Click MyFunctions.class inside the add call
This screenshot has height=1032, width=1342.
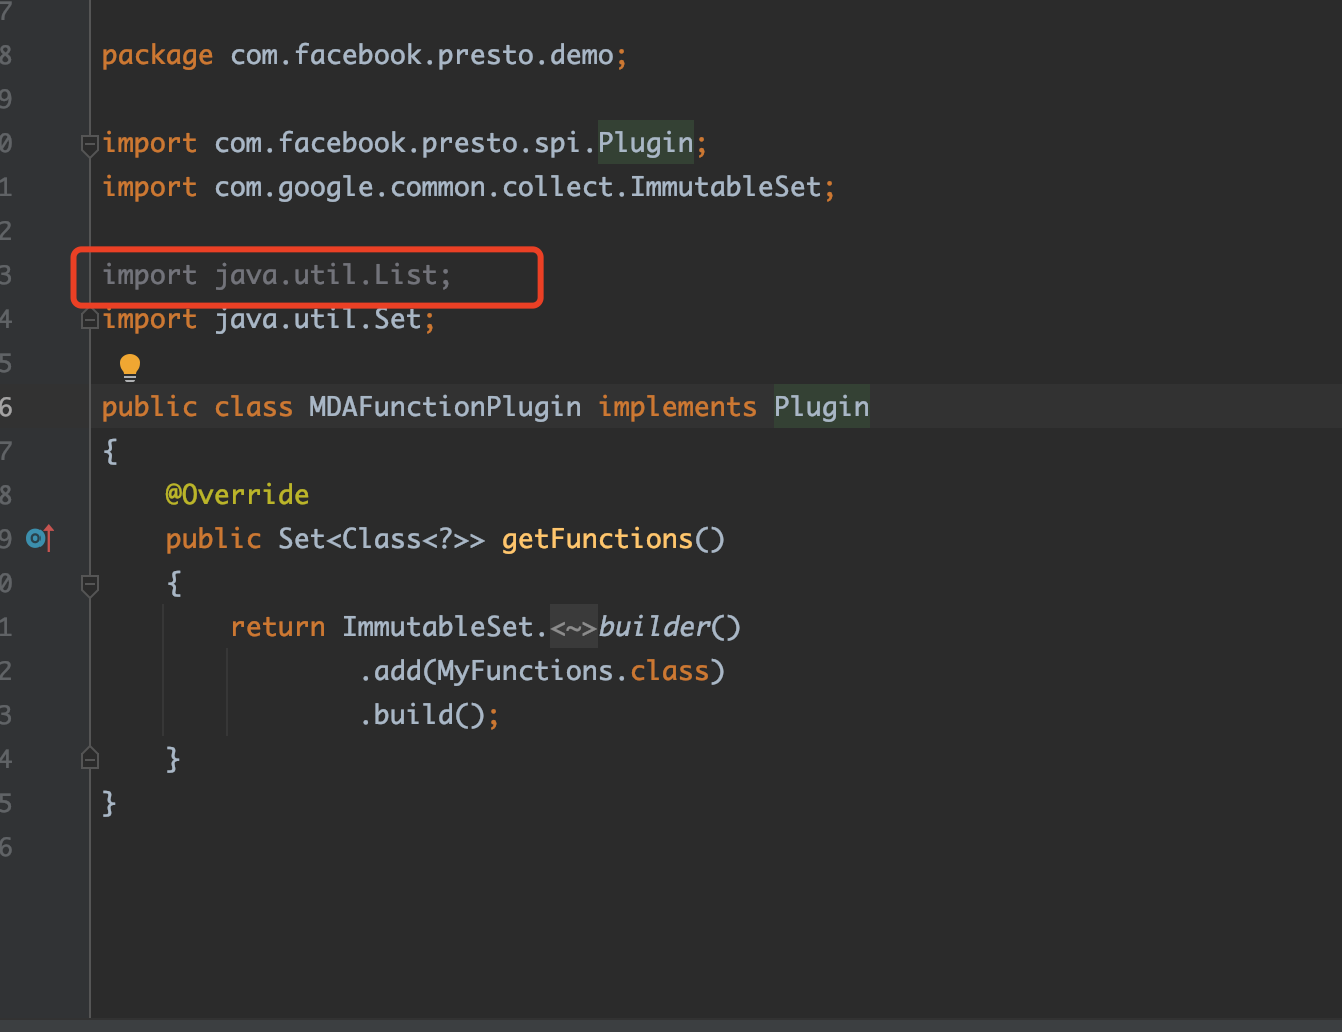coord(573,671)
